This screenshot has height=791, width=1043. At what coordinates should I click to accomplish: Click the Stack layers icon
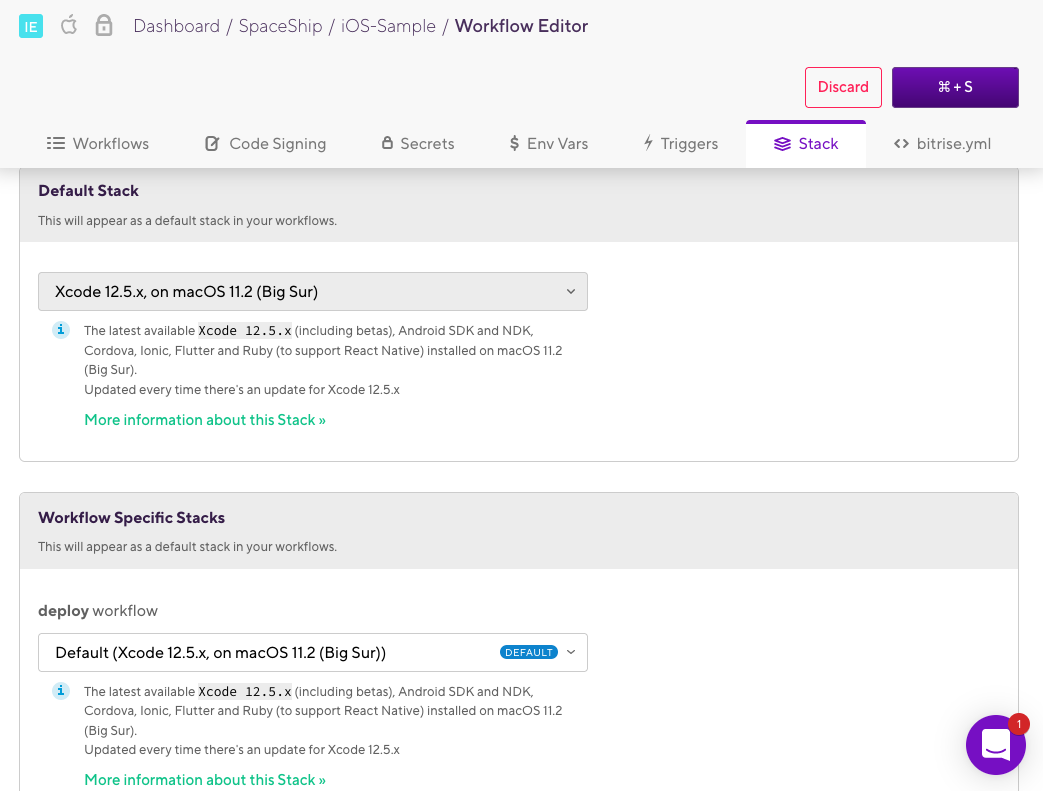point(782,144)
